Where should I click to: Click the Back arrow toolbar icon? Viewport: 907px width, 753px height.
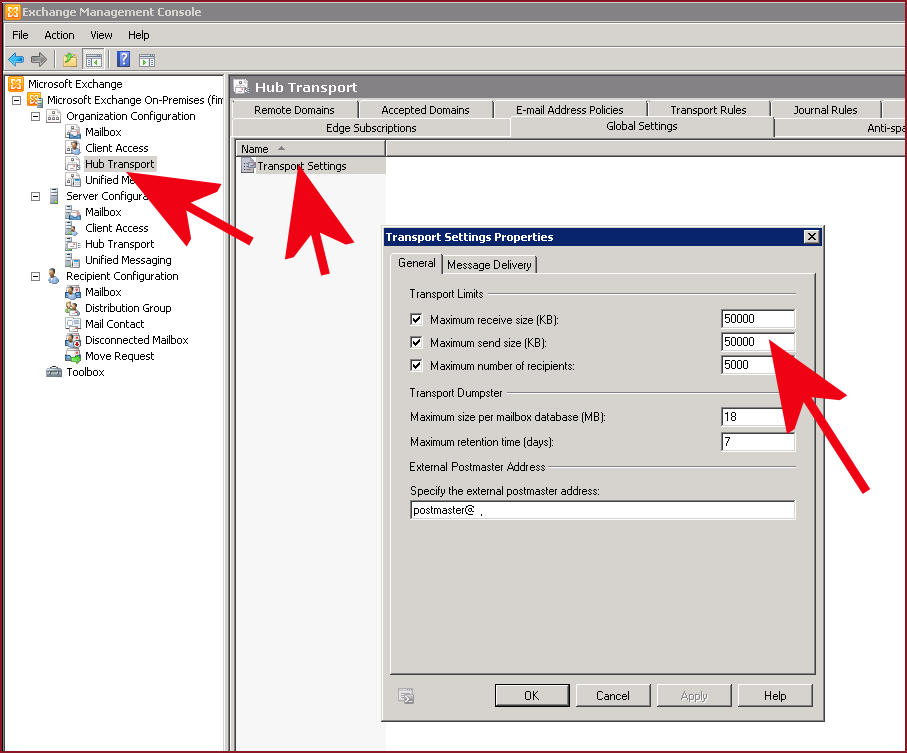(16, 59)
